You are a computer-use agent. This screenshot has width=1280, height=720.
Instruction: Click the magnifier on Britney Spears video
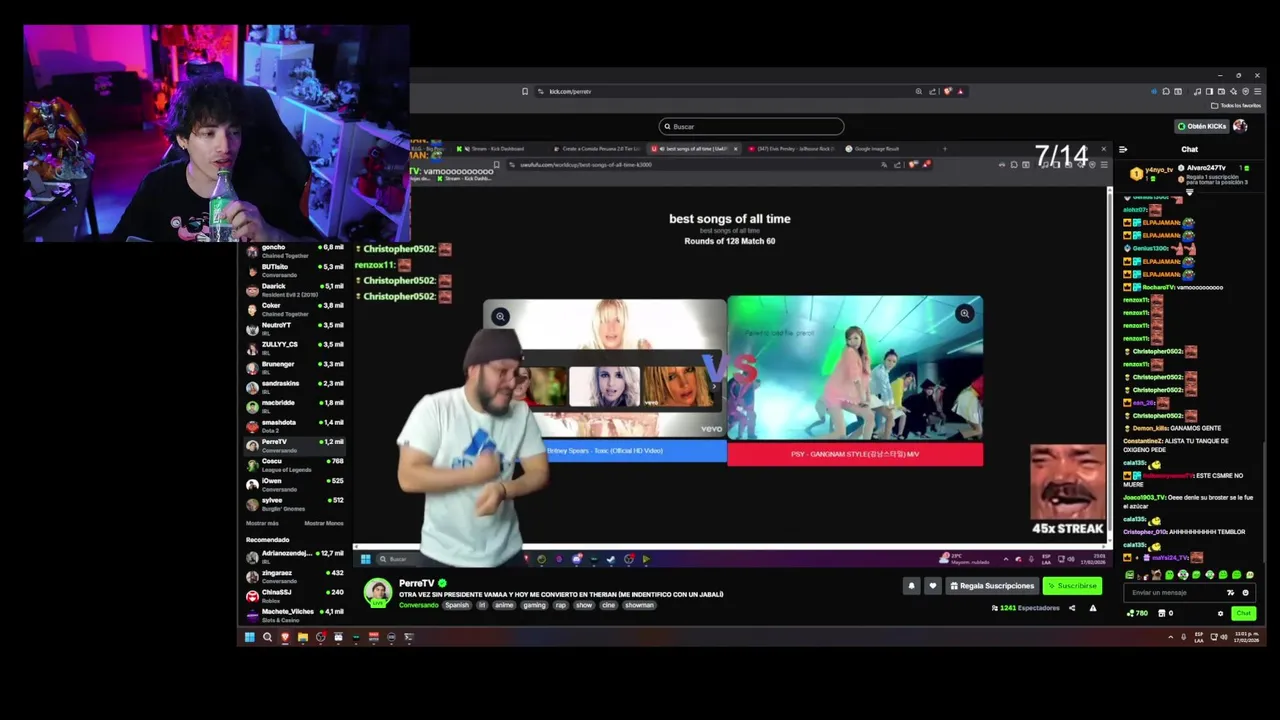tap(500, 317)
